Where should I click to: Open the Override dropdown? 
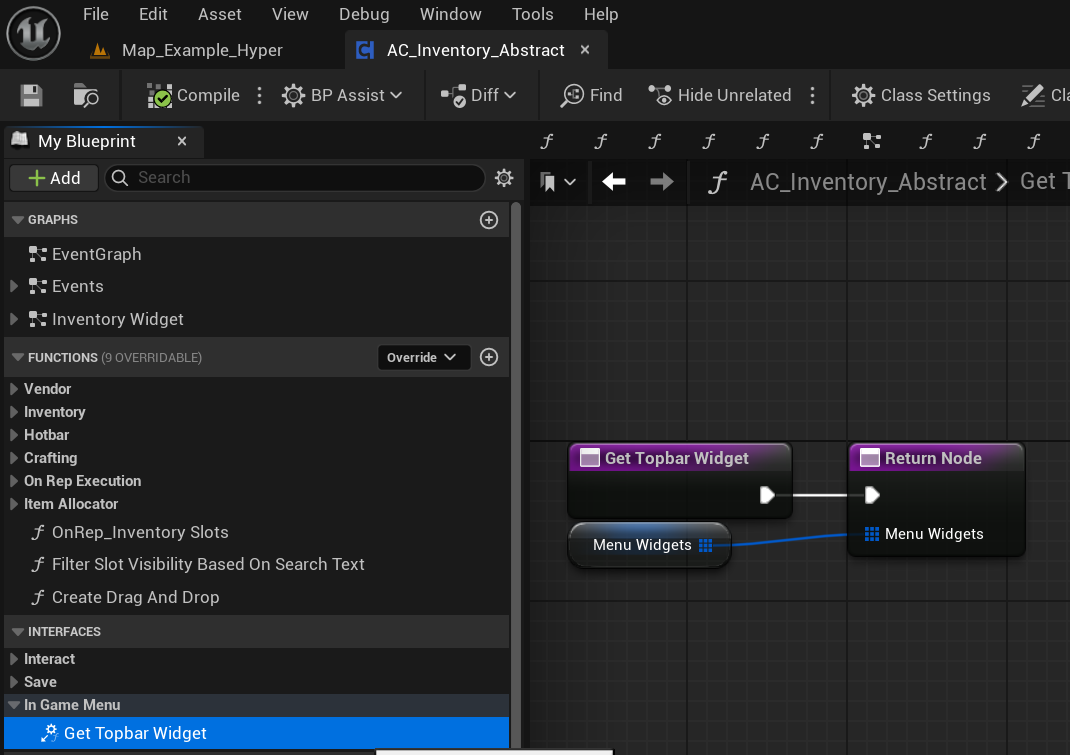[423, 357]
